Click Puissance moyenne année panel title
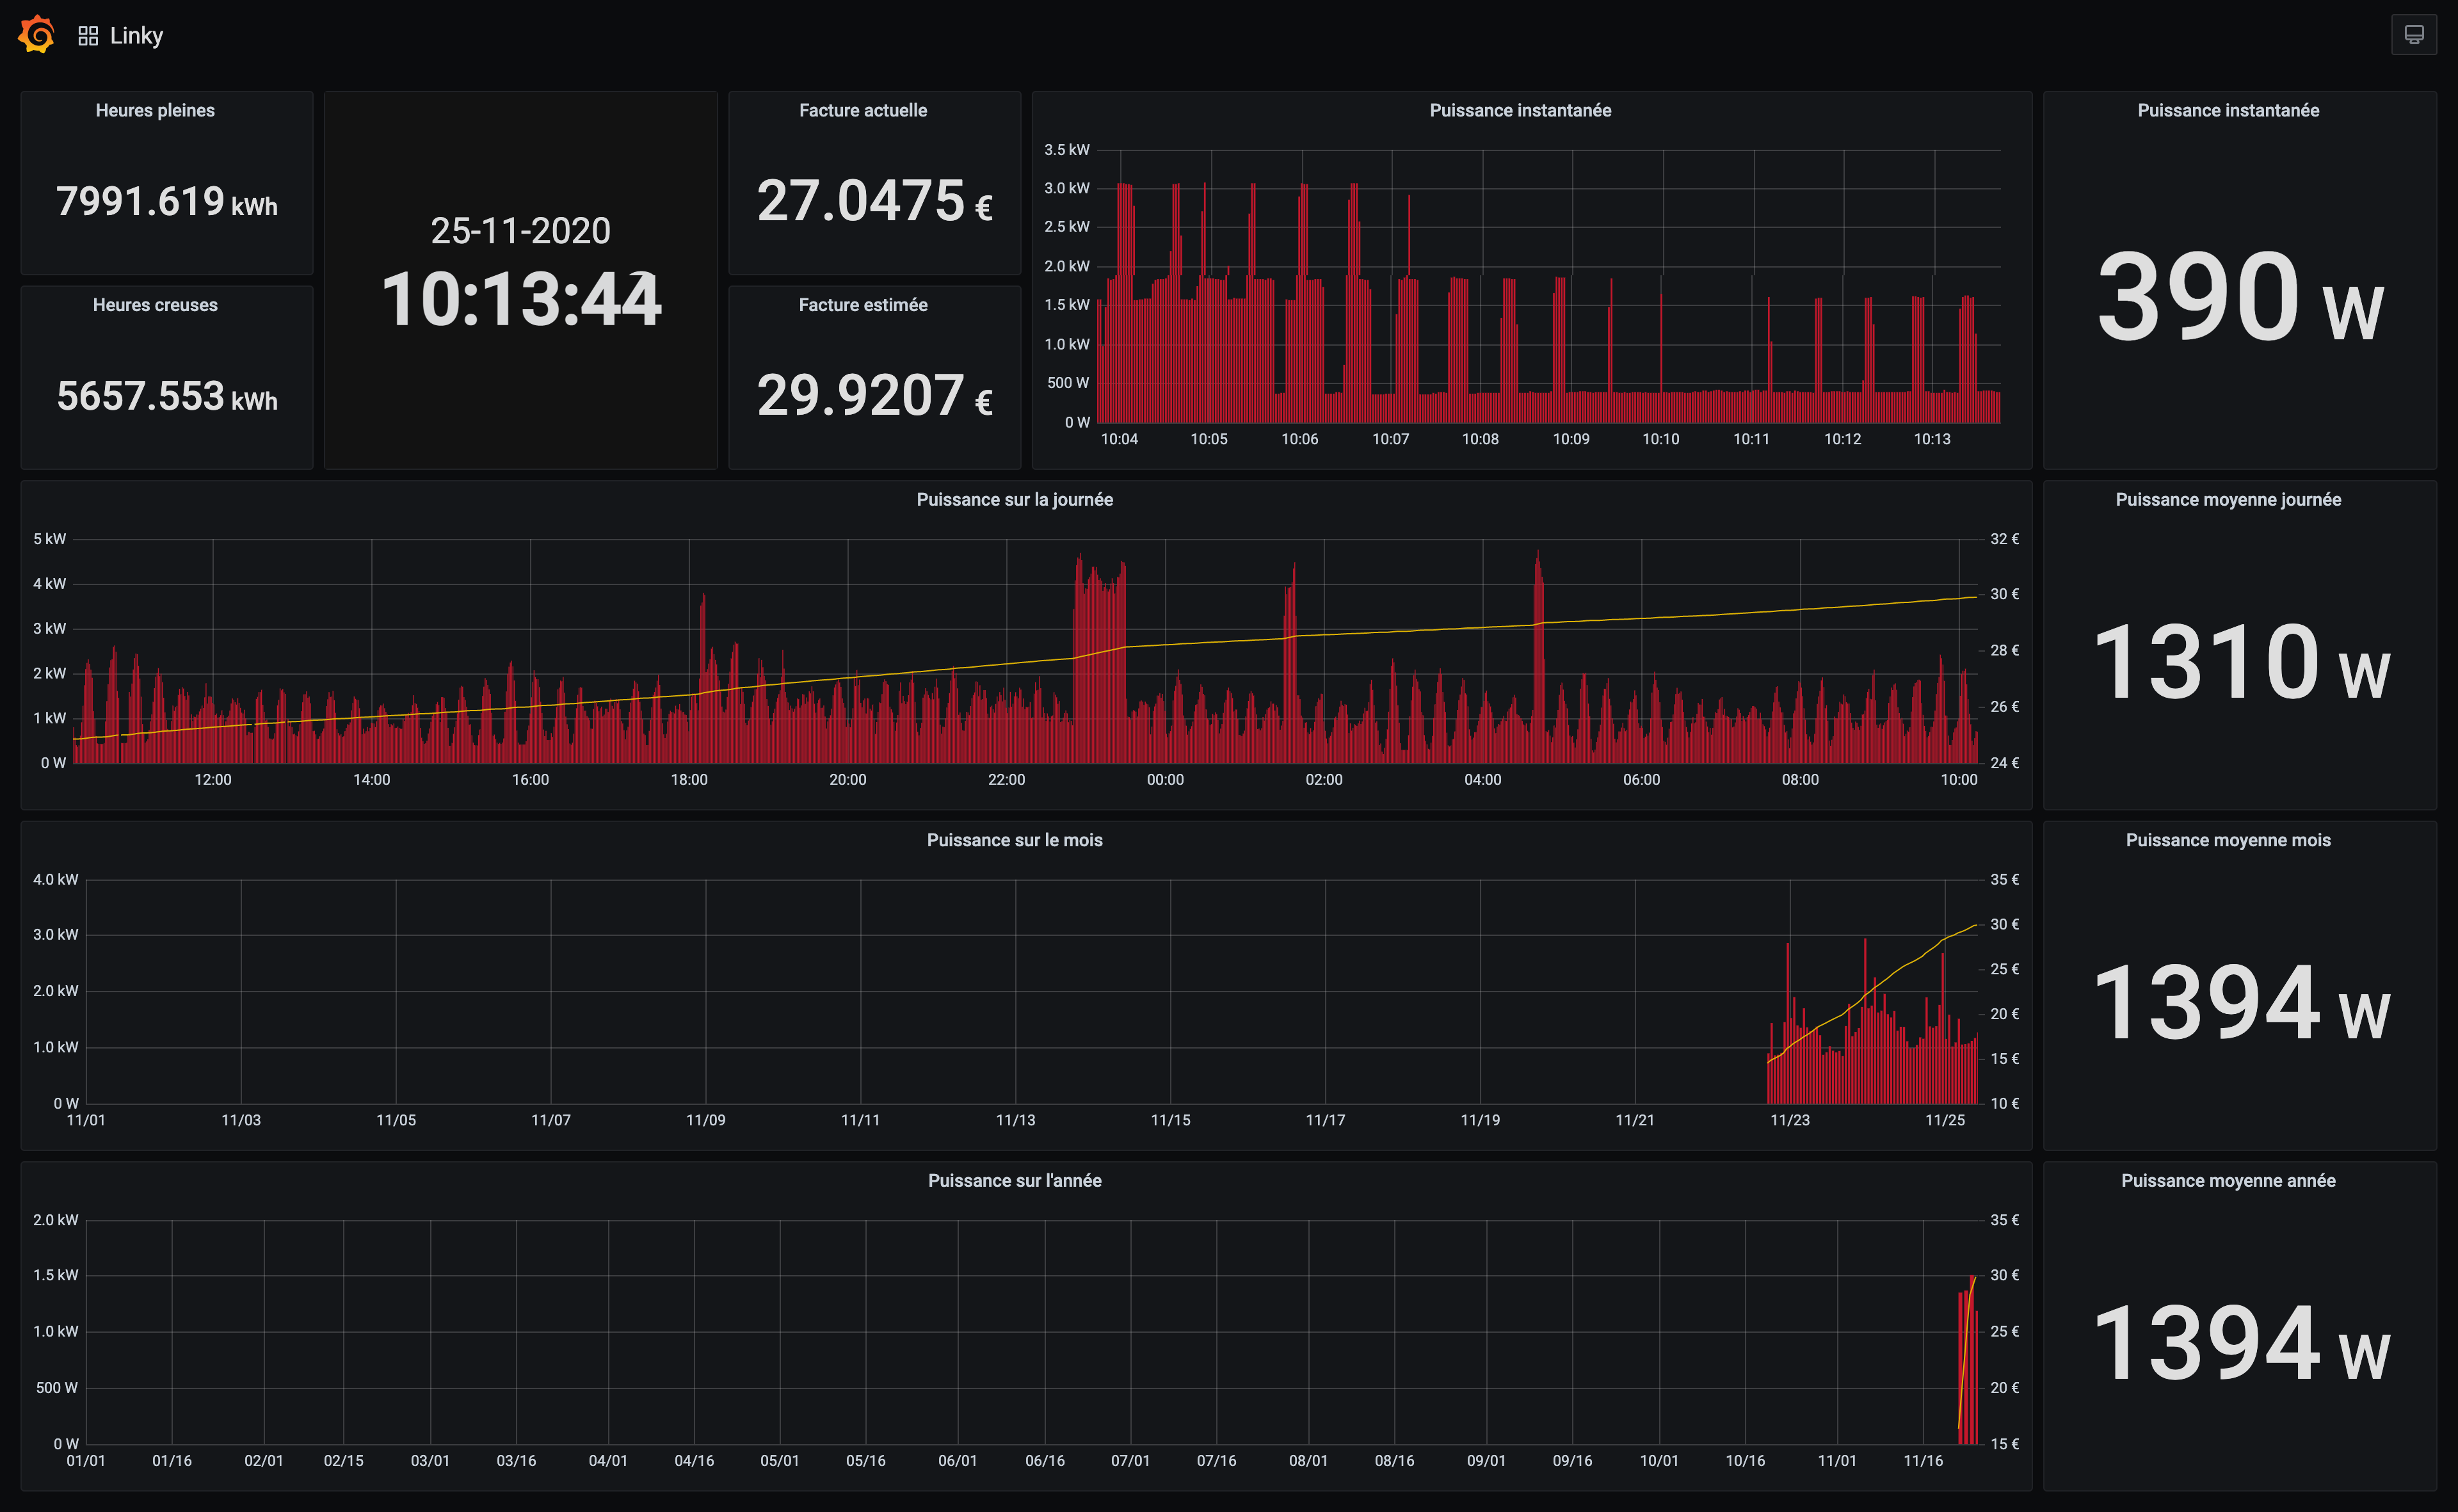This screenshot has height=1512, width=2458. (2227, 1180)
